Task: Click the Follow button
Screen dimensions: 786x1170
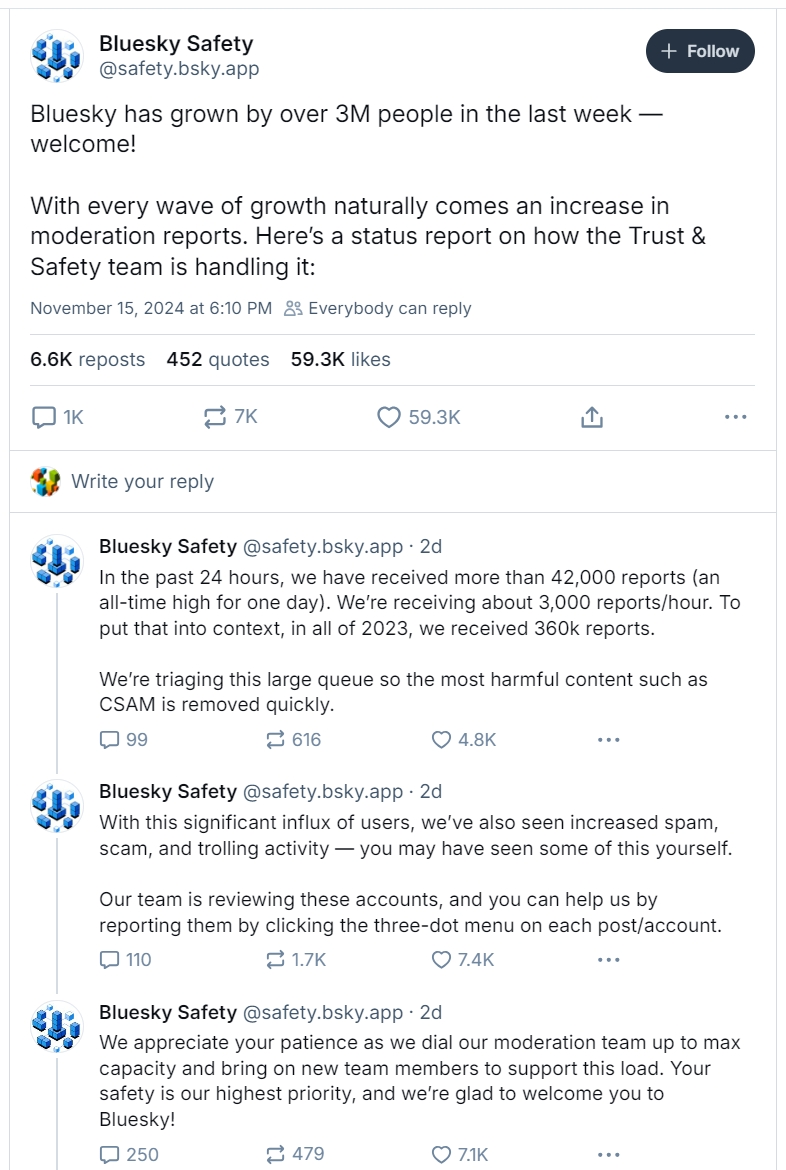Action: click(699, 51)
